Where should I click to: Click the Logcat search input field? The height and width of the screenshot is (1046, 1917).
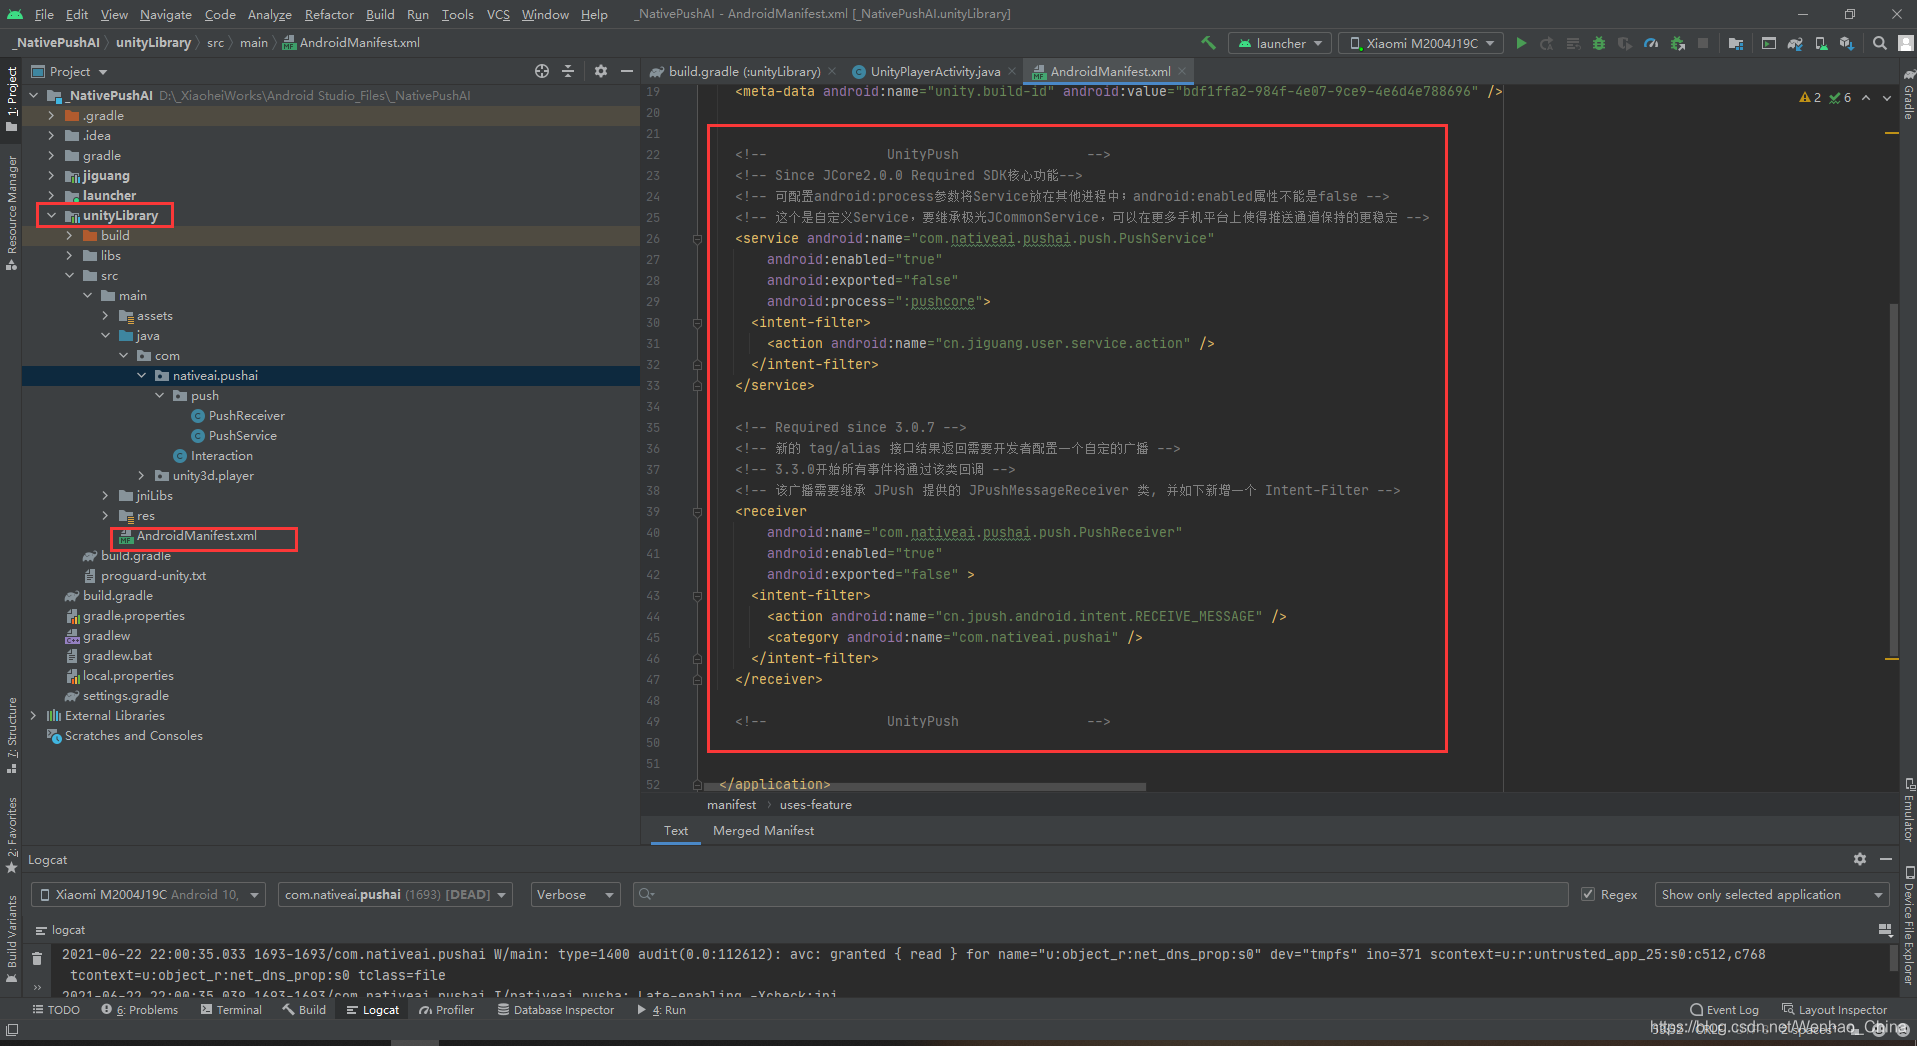1100,894
